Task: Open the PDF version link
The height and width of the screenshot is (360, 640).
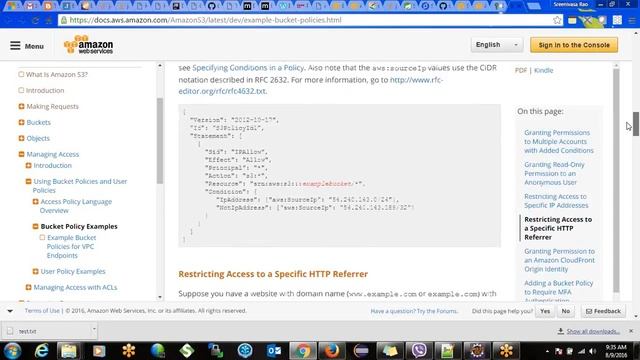Action: 521,70
